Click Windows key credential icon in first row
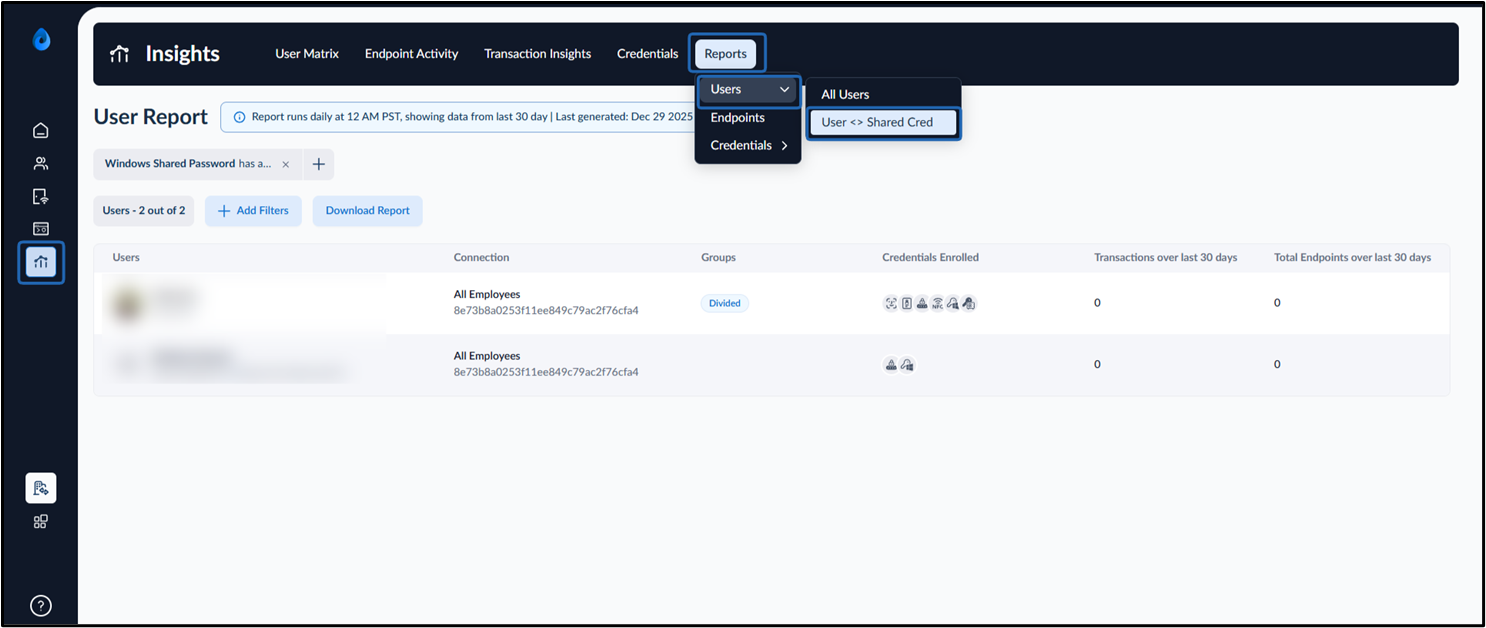 [953, 303]
